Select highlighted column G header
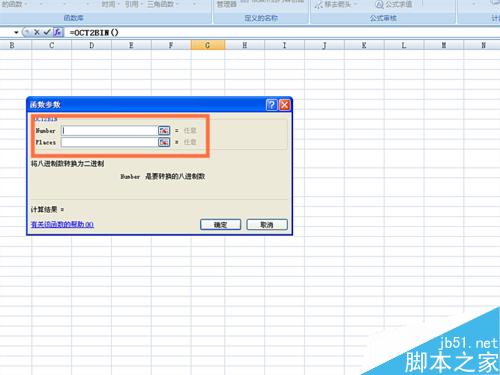The width and height of the screenshot is (500, 375). point(208,45)
